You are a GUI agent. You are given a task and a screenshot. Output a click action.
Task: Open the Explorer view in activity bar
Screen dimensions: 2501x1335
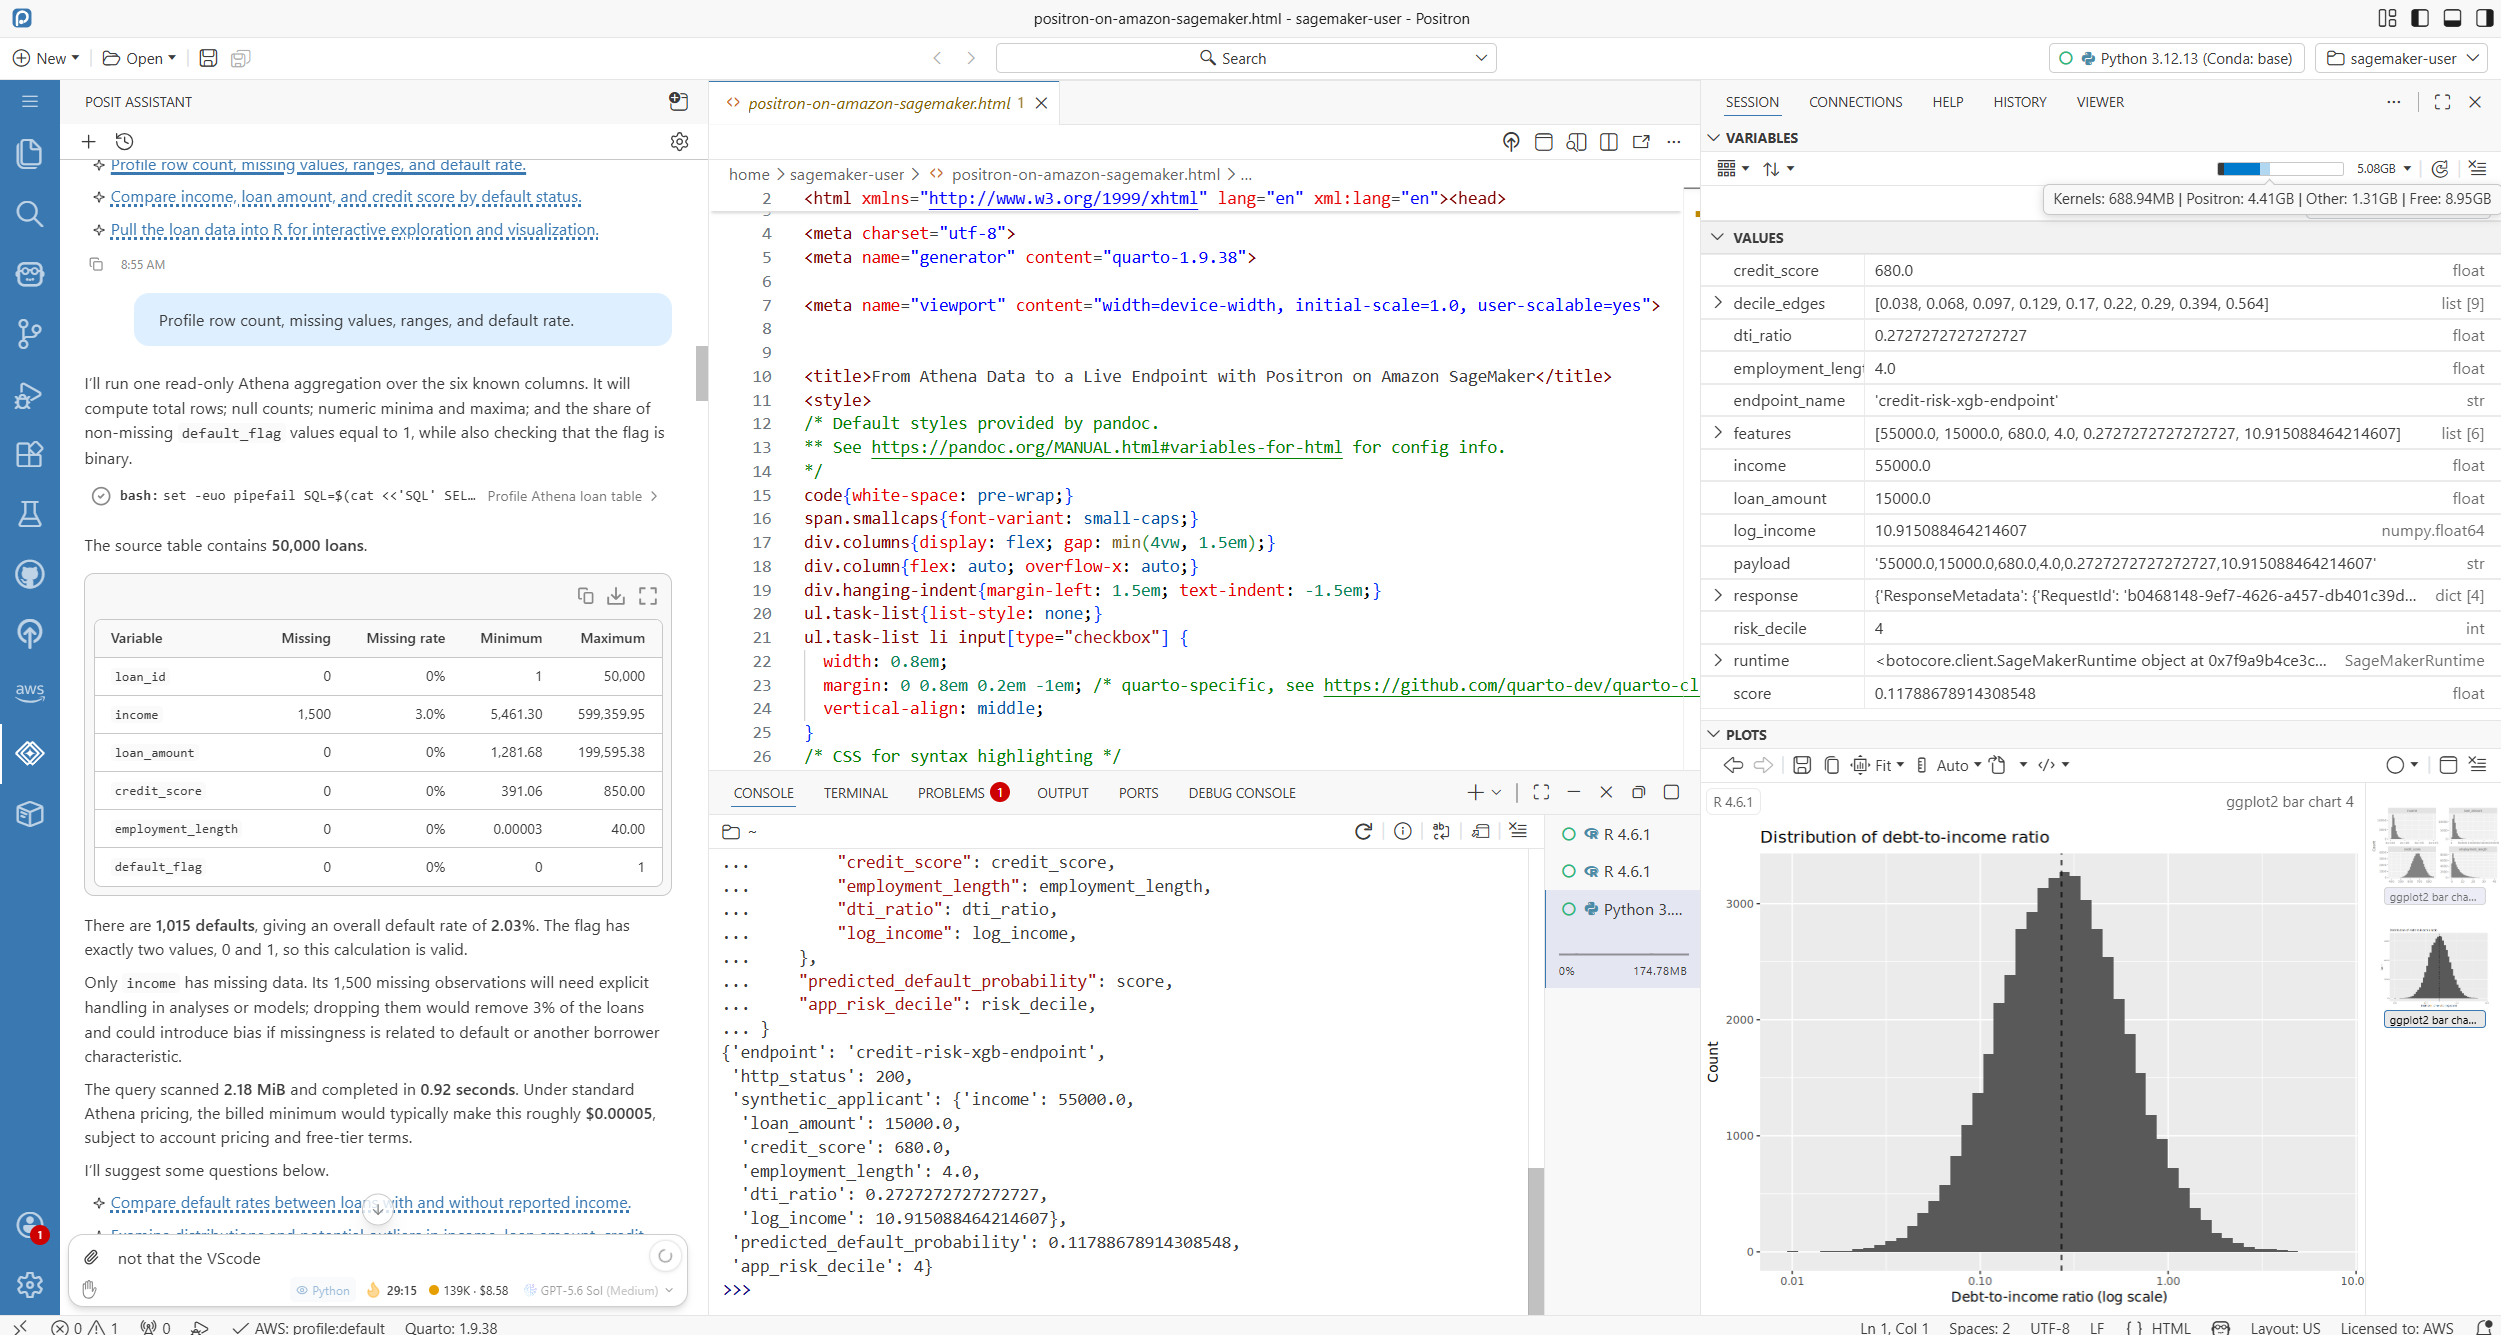[30, 153]
